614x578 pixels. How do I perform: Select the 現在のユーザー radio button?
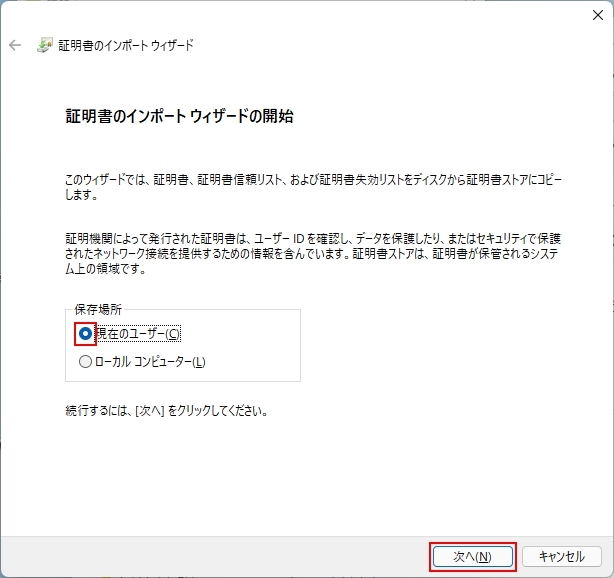point(85,333)
